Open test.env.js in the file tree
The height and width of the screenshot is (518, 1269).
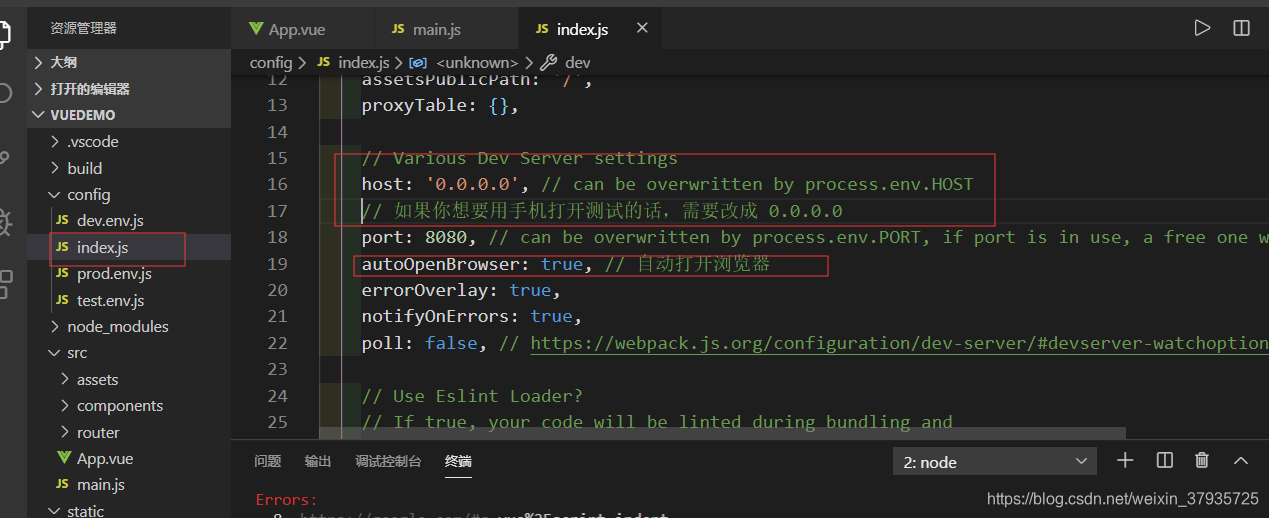coord(130,300)
